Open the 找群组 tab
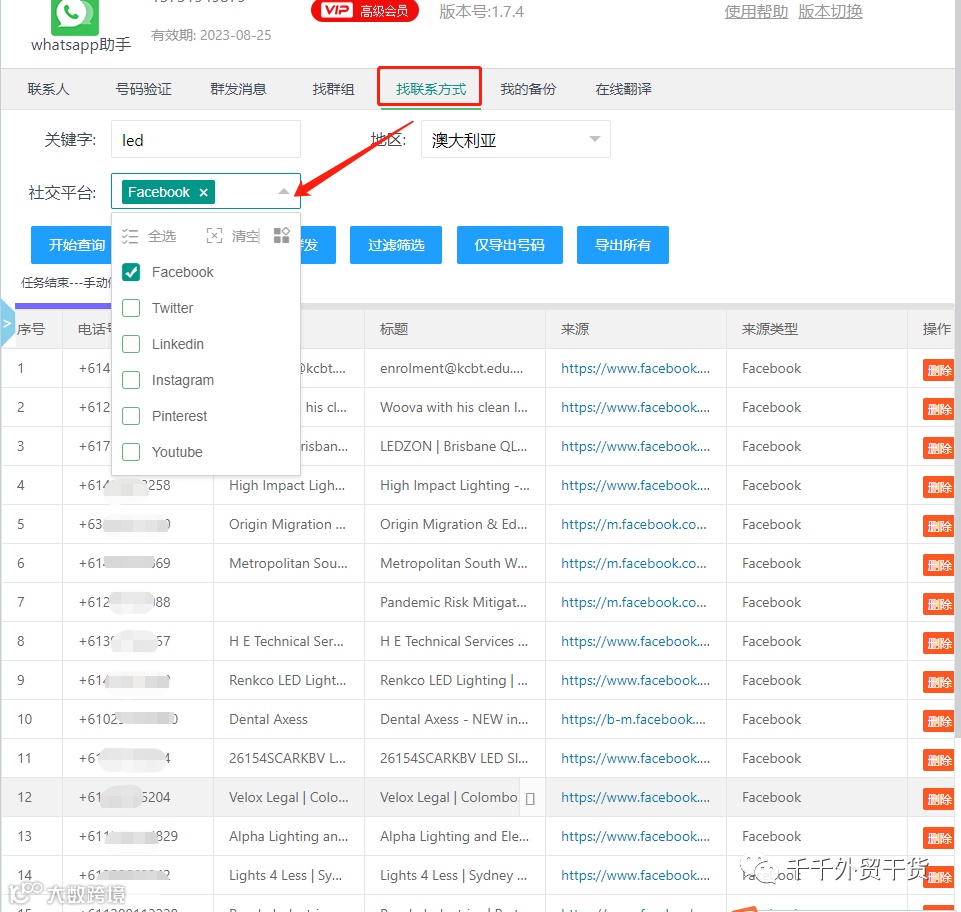This screenshot has width=961, height=912. [x=333, y=89]
